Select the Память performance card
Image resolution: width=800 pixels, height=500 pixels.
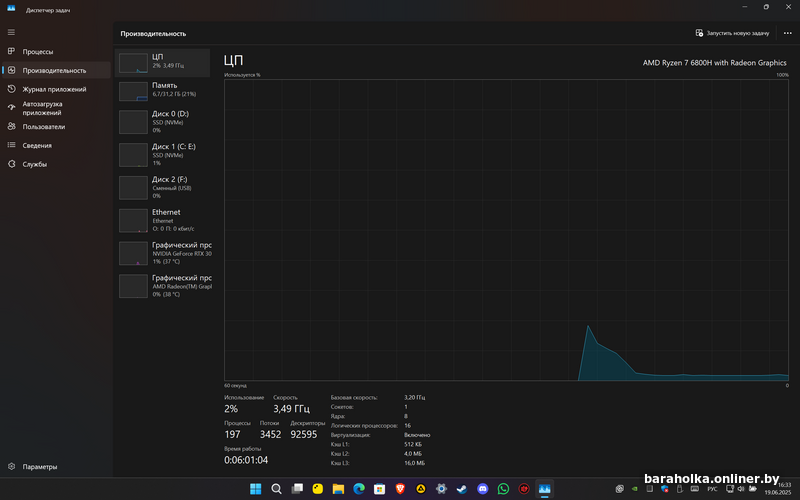point(163,91)
